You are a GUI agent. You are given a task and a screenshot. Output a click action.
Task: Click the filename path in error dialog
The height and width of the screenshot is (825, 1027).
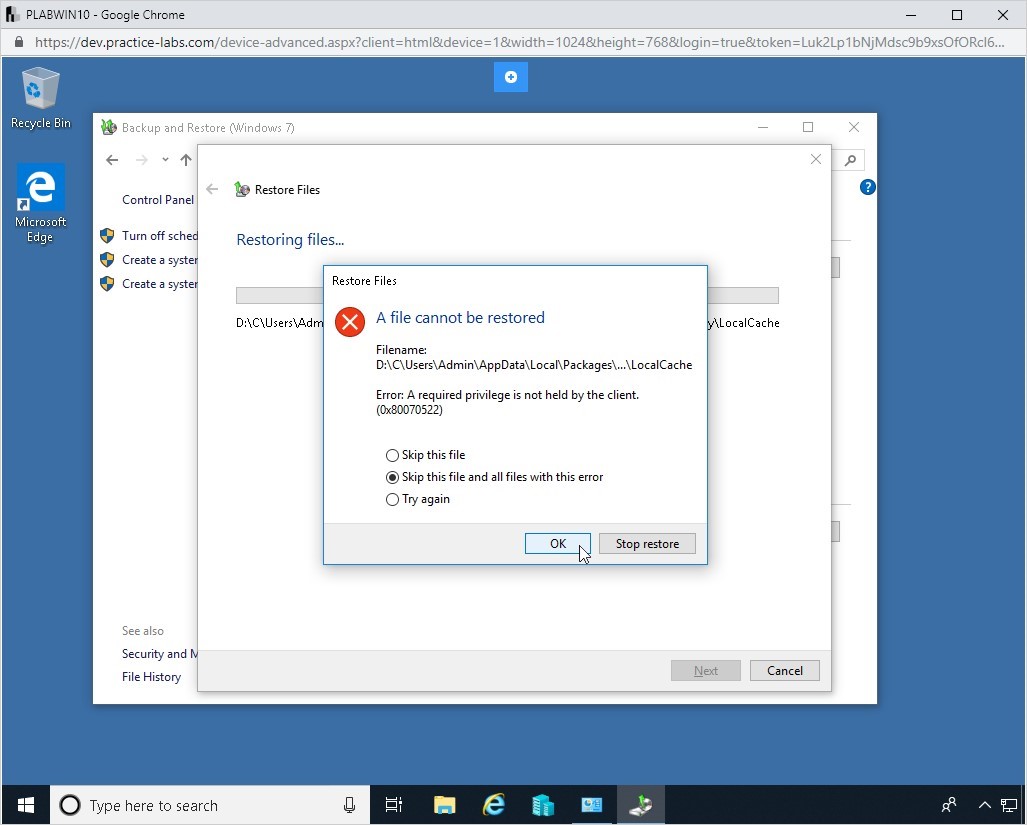pos(534,365)
